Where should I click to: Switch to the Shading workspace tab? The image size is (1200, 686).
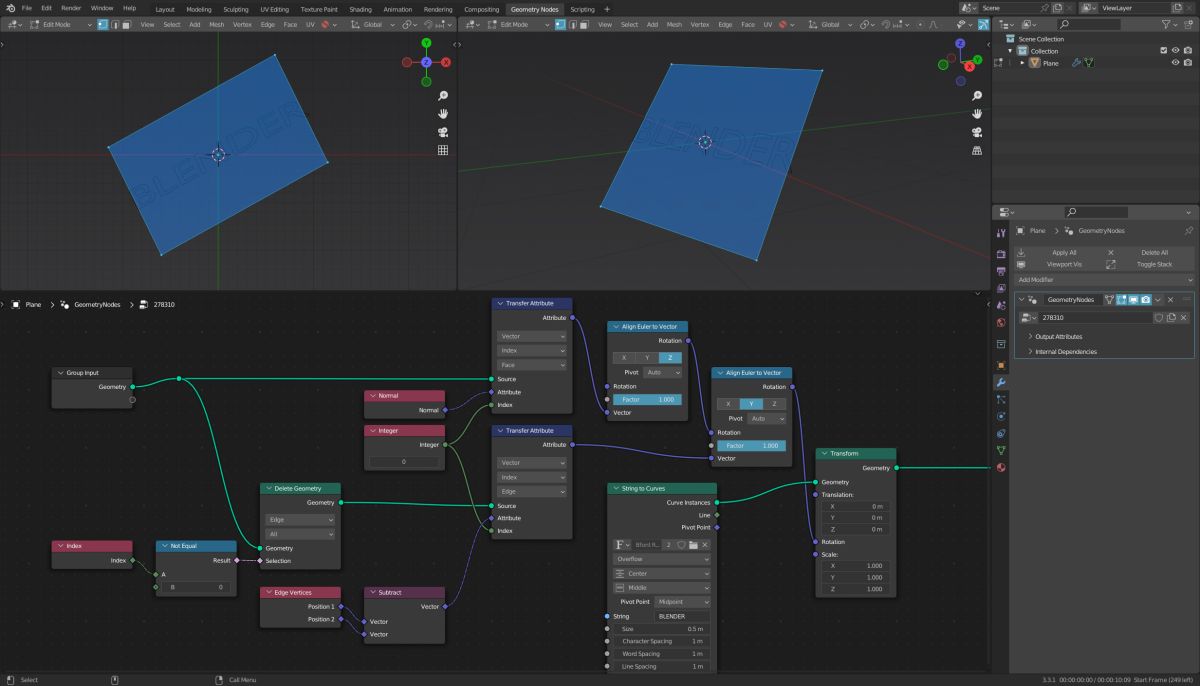tap(360, 9)
